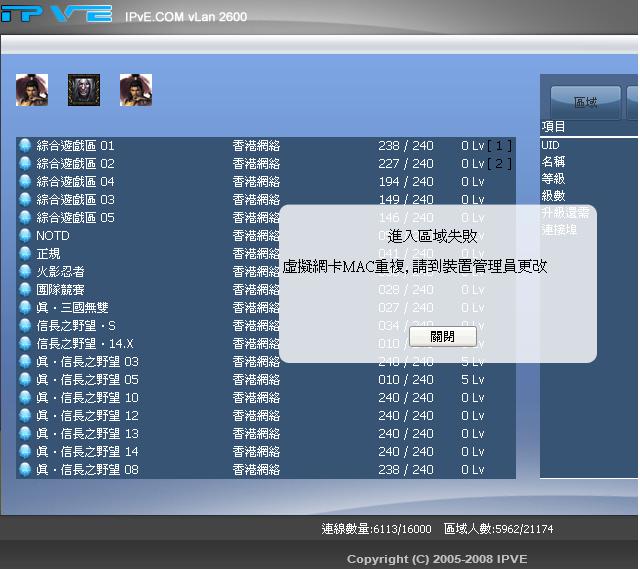
Task: Click the globe icon for 綜合遊戲區 04
Action: tap(25, 182)
